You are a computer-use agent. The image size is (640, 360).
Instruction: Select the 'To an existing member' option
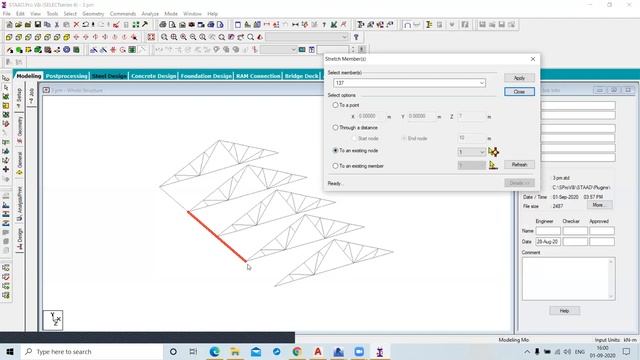point(335,166)
